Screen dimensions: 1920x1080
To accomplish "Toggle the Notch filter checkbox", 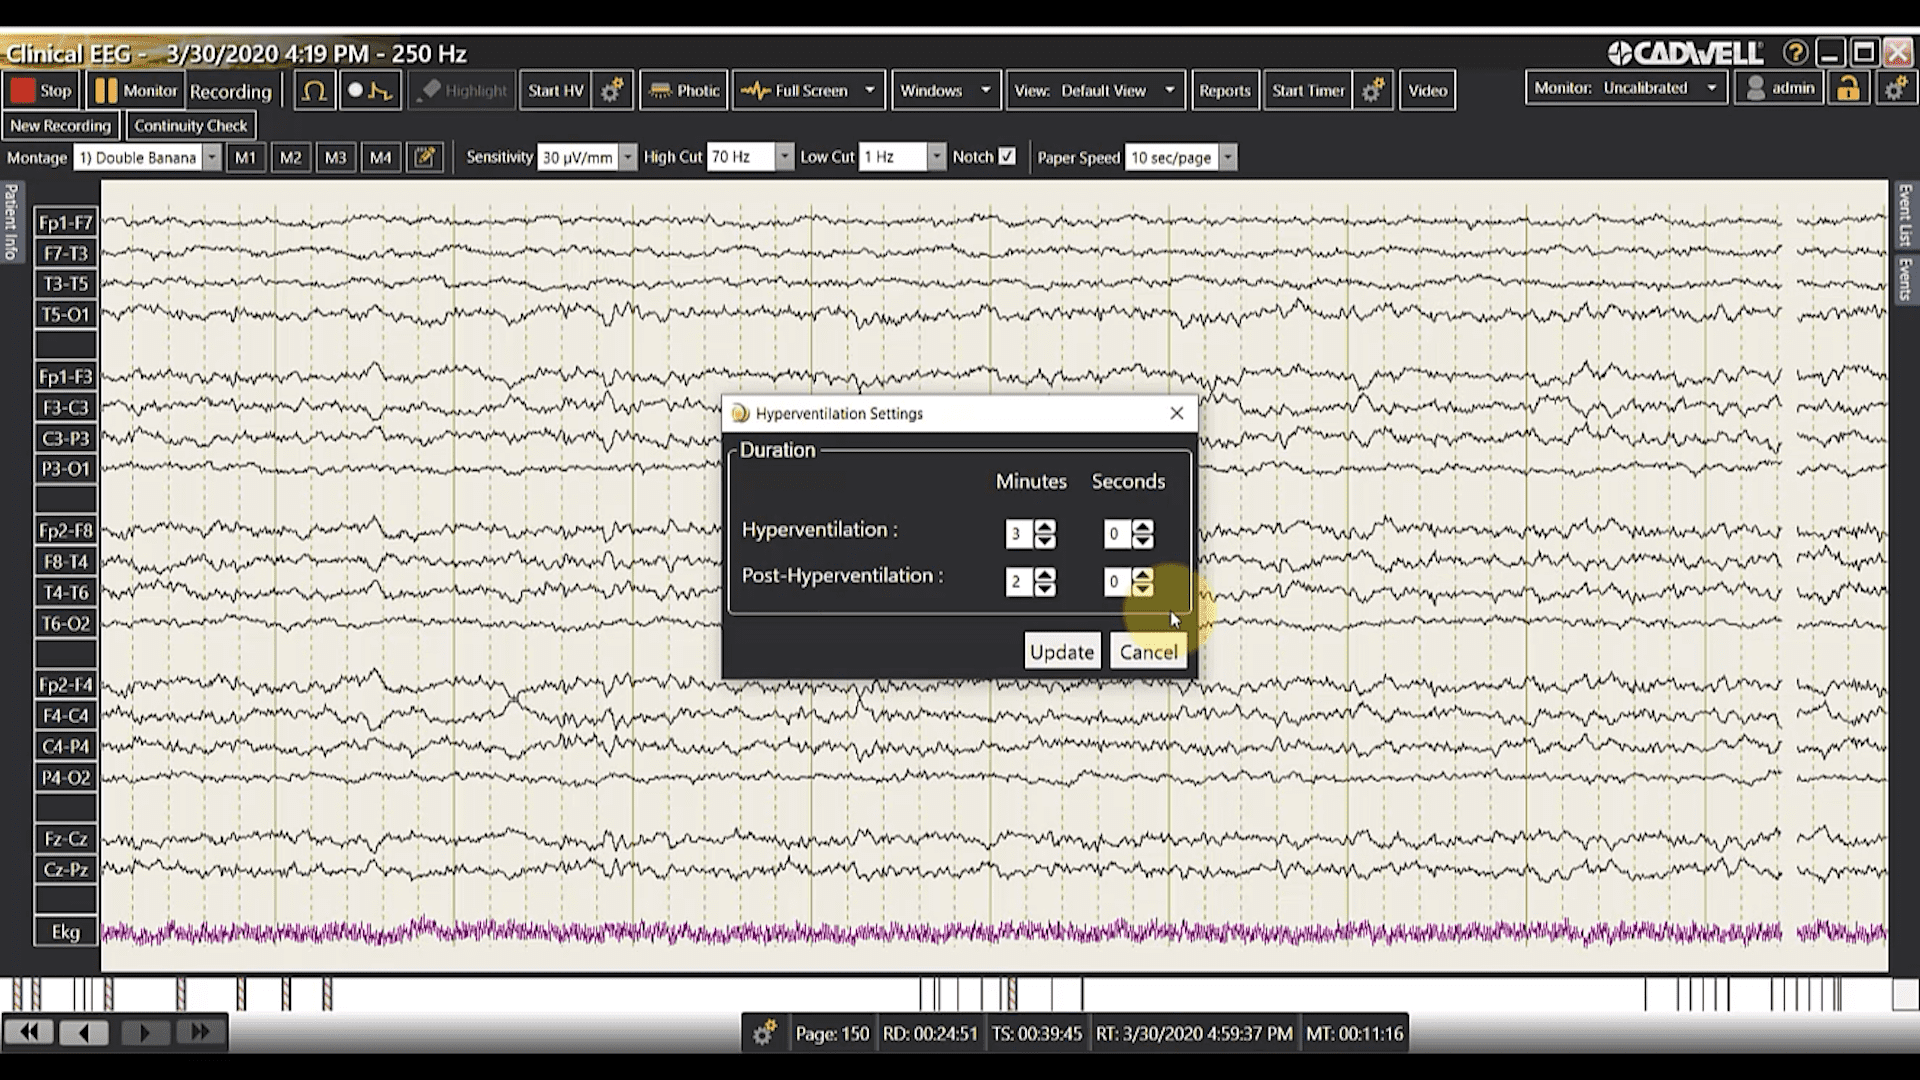I will (1007, 156).
